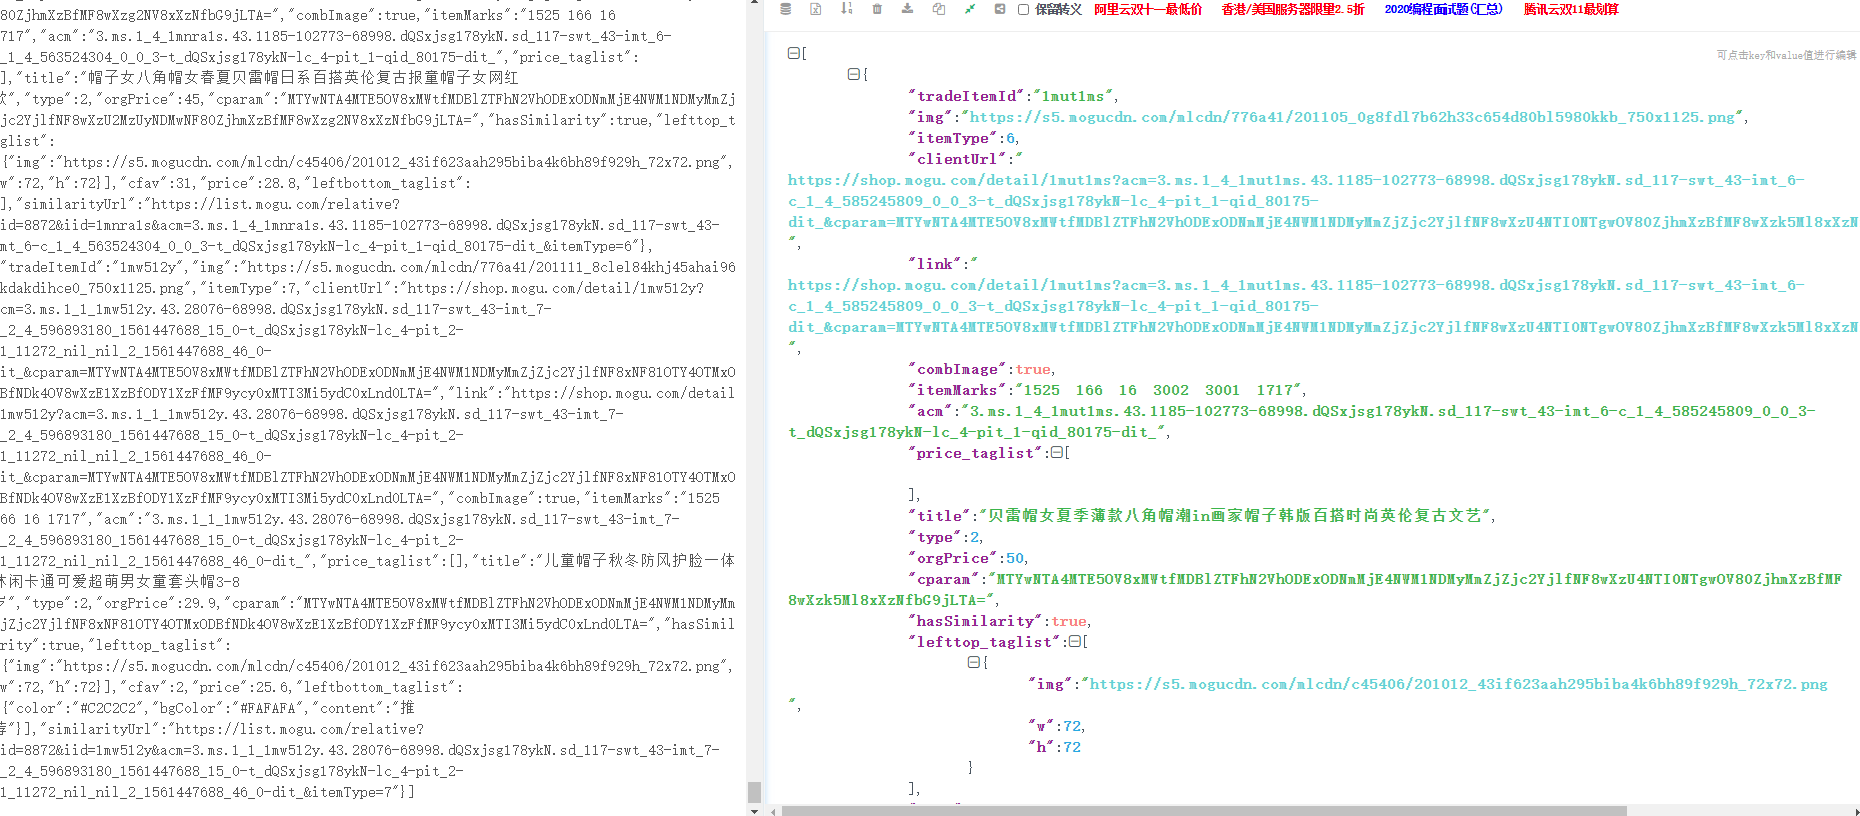The height and width of the screenshot is (816, 1860).
Task: Collapse the lefttop_taglist array
Action: pos(1074,642)
